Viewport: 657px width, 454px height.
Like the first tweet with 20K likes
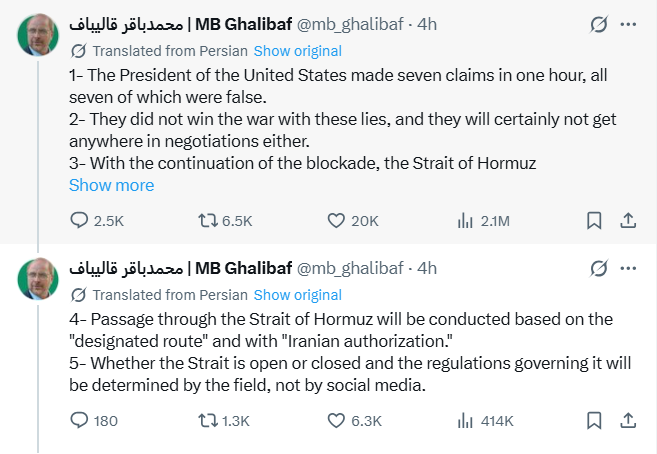tap(338, 220)
